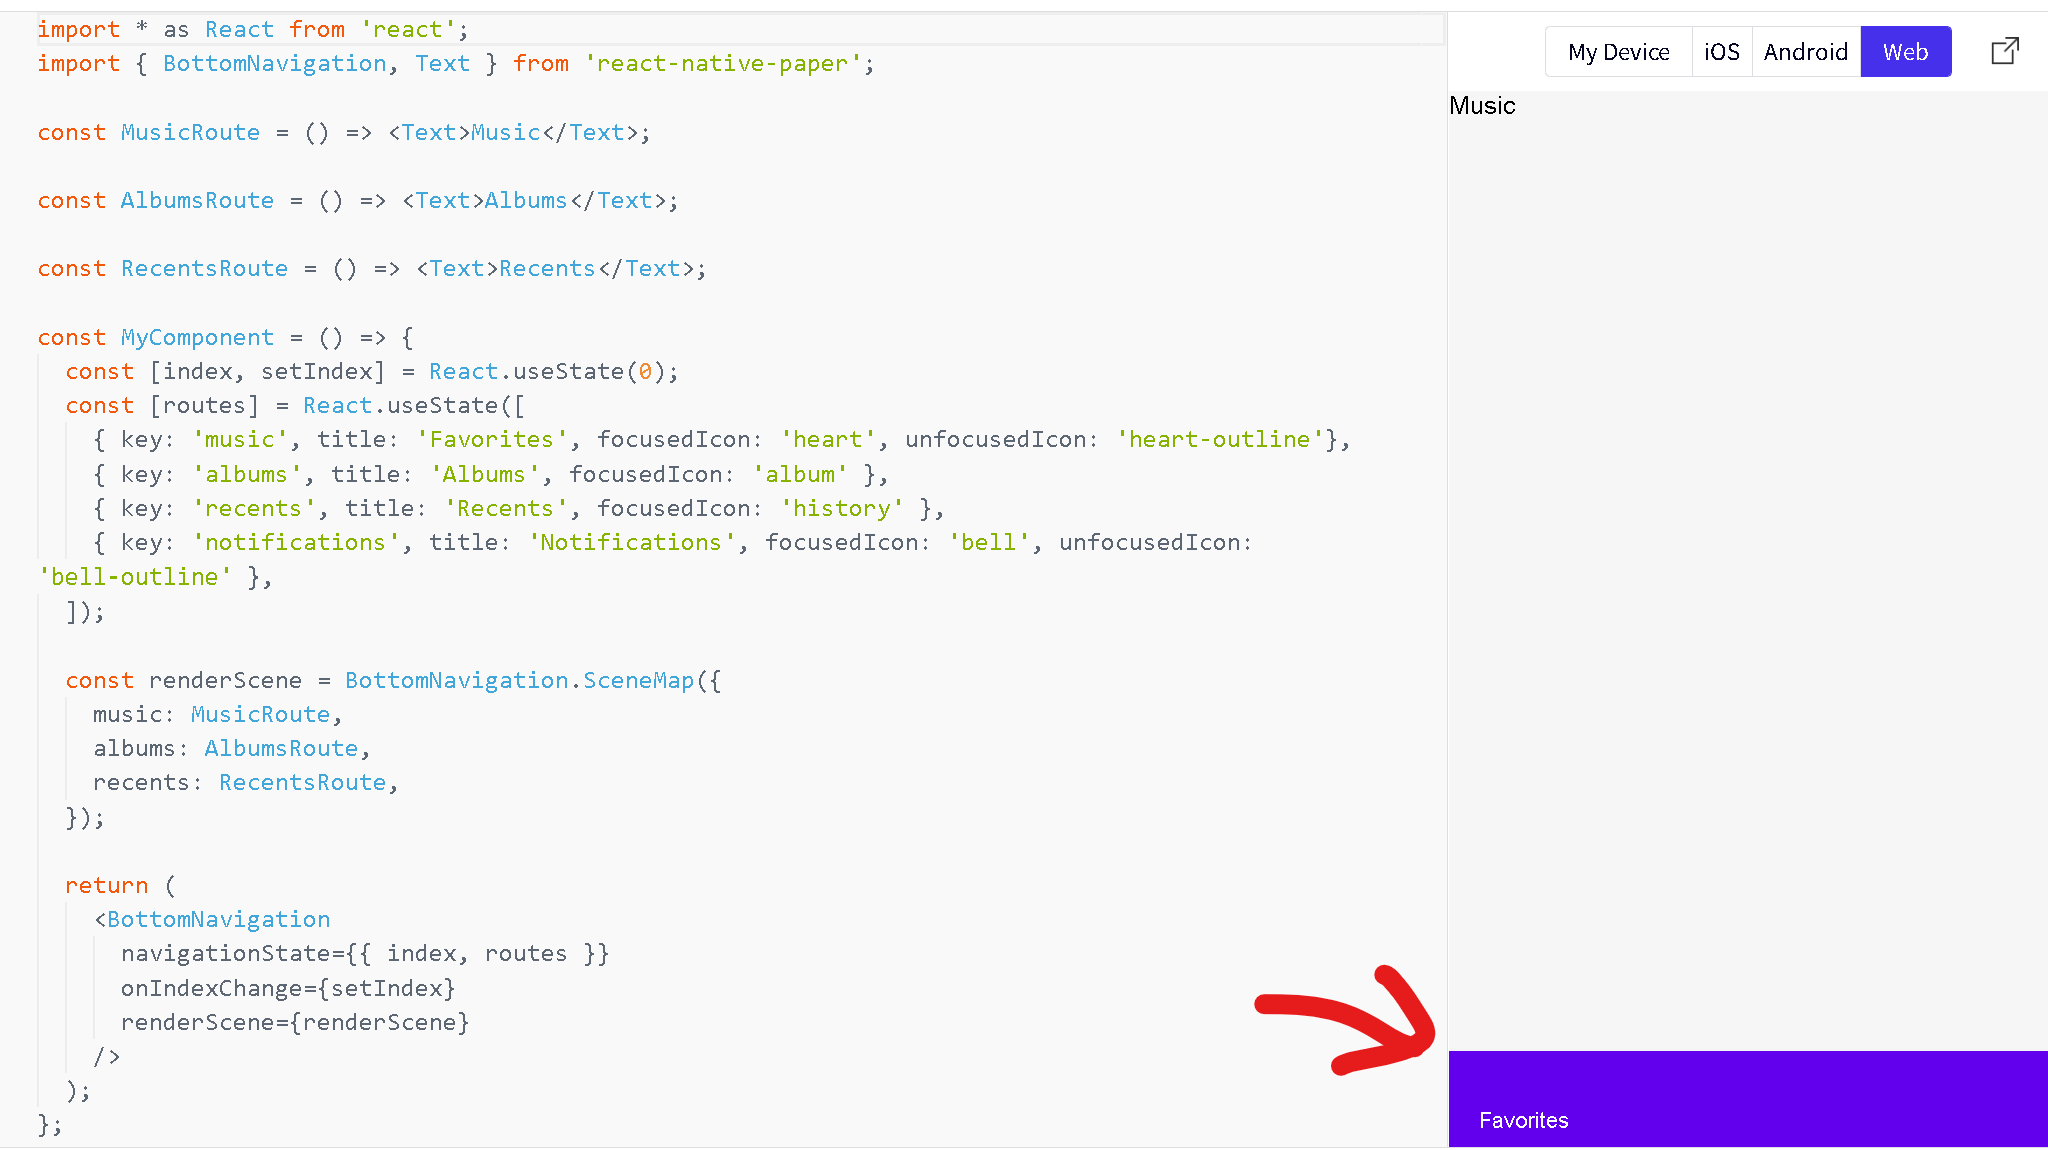Click the onIndexChange={setIndex} prop line

pos(288,988)
